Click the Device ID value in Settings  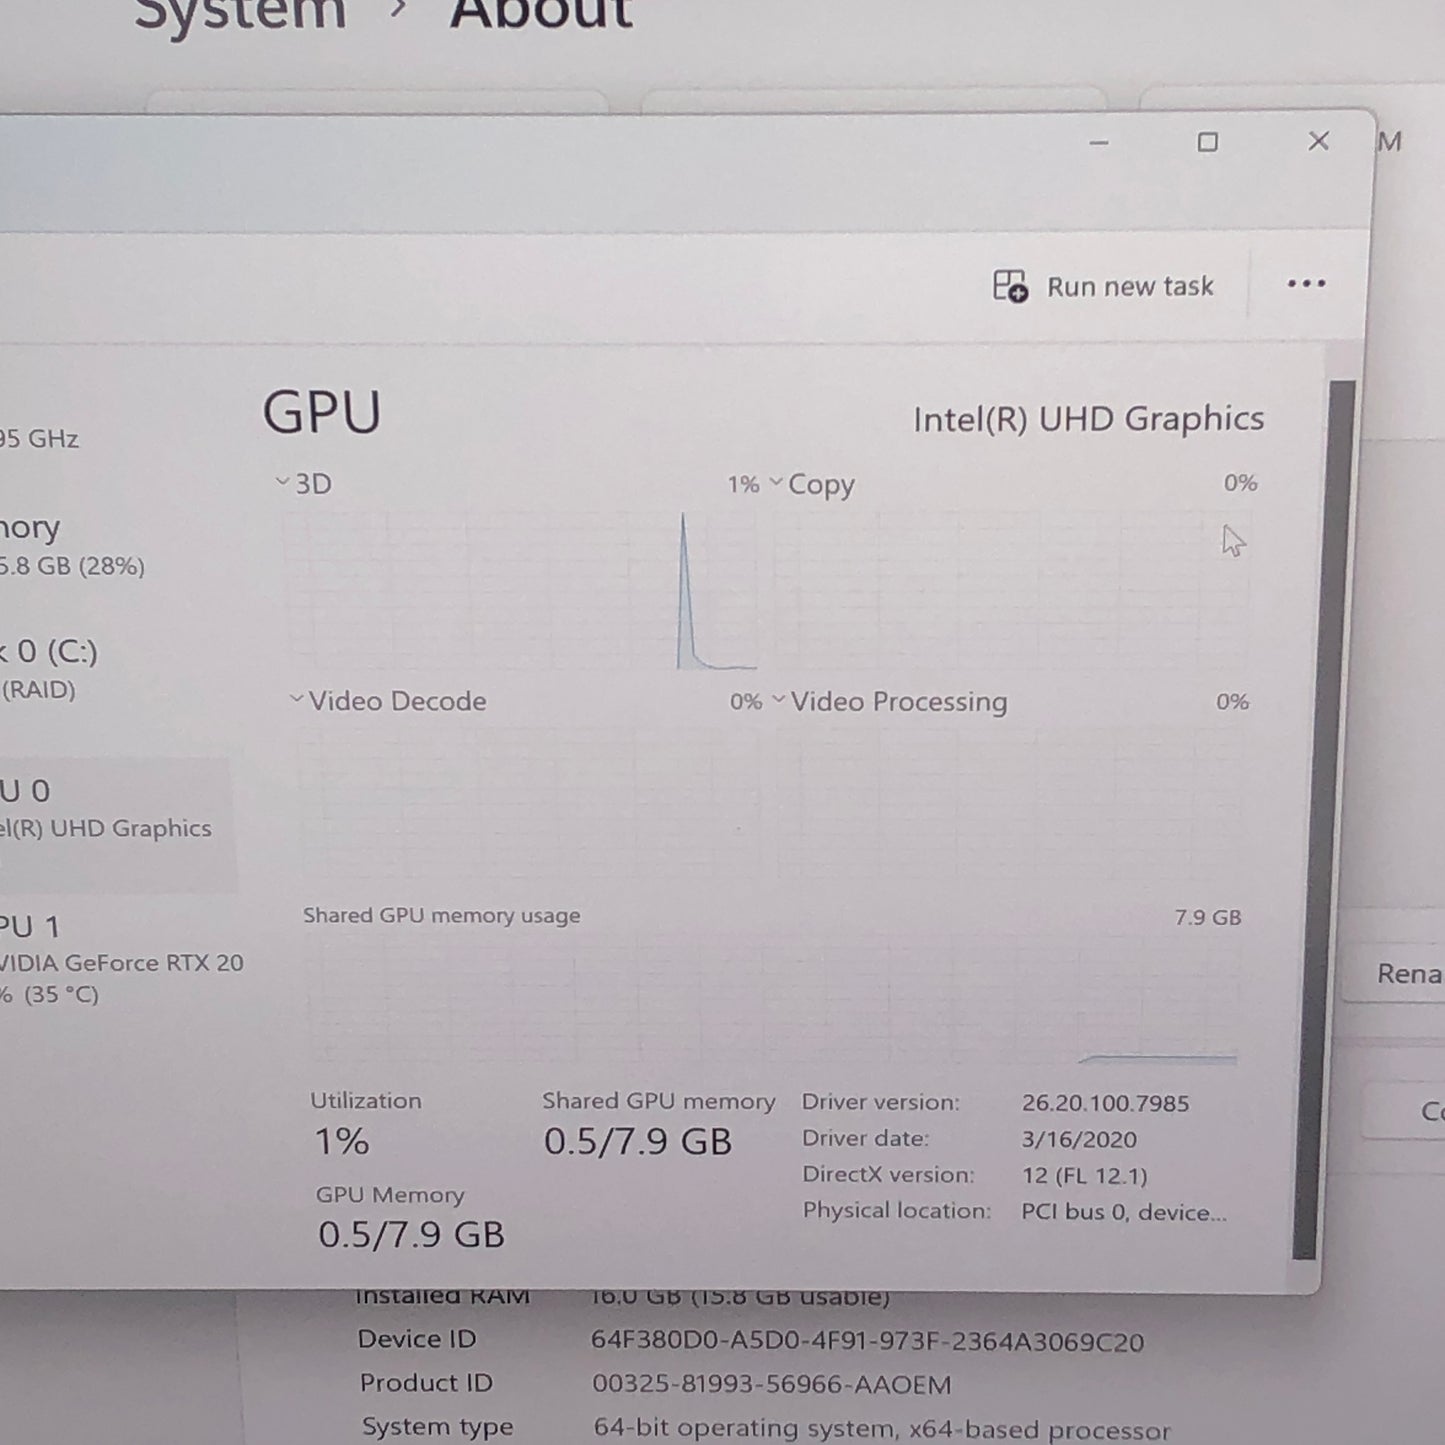point(867,1341)
